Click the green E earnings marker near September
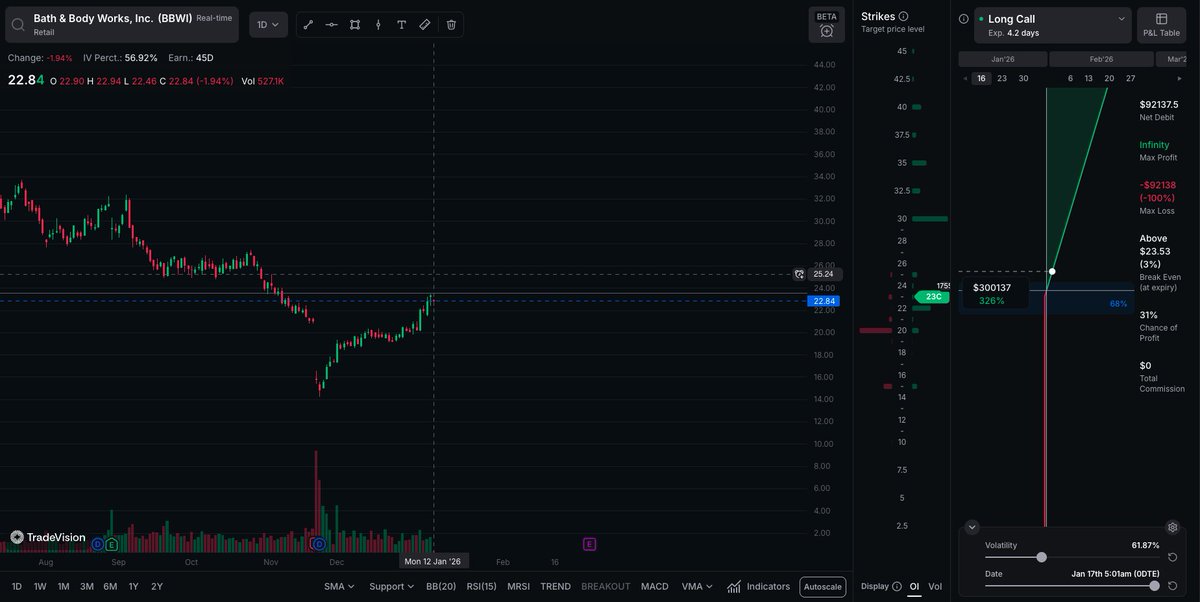 pos(111,544)
